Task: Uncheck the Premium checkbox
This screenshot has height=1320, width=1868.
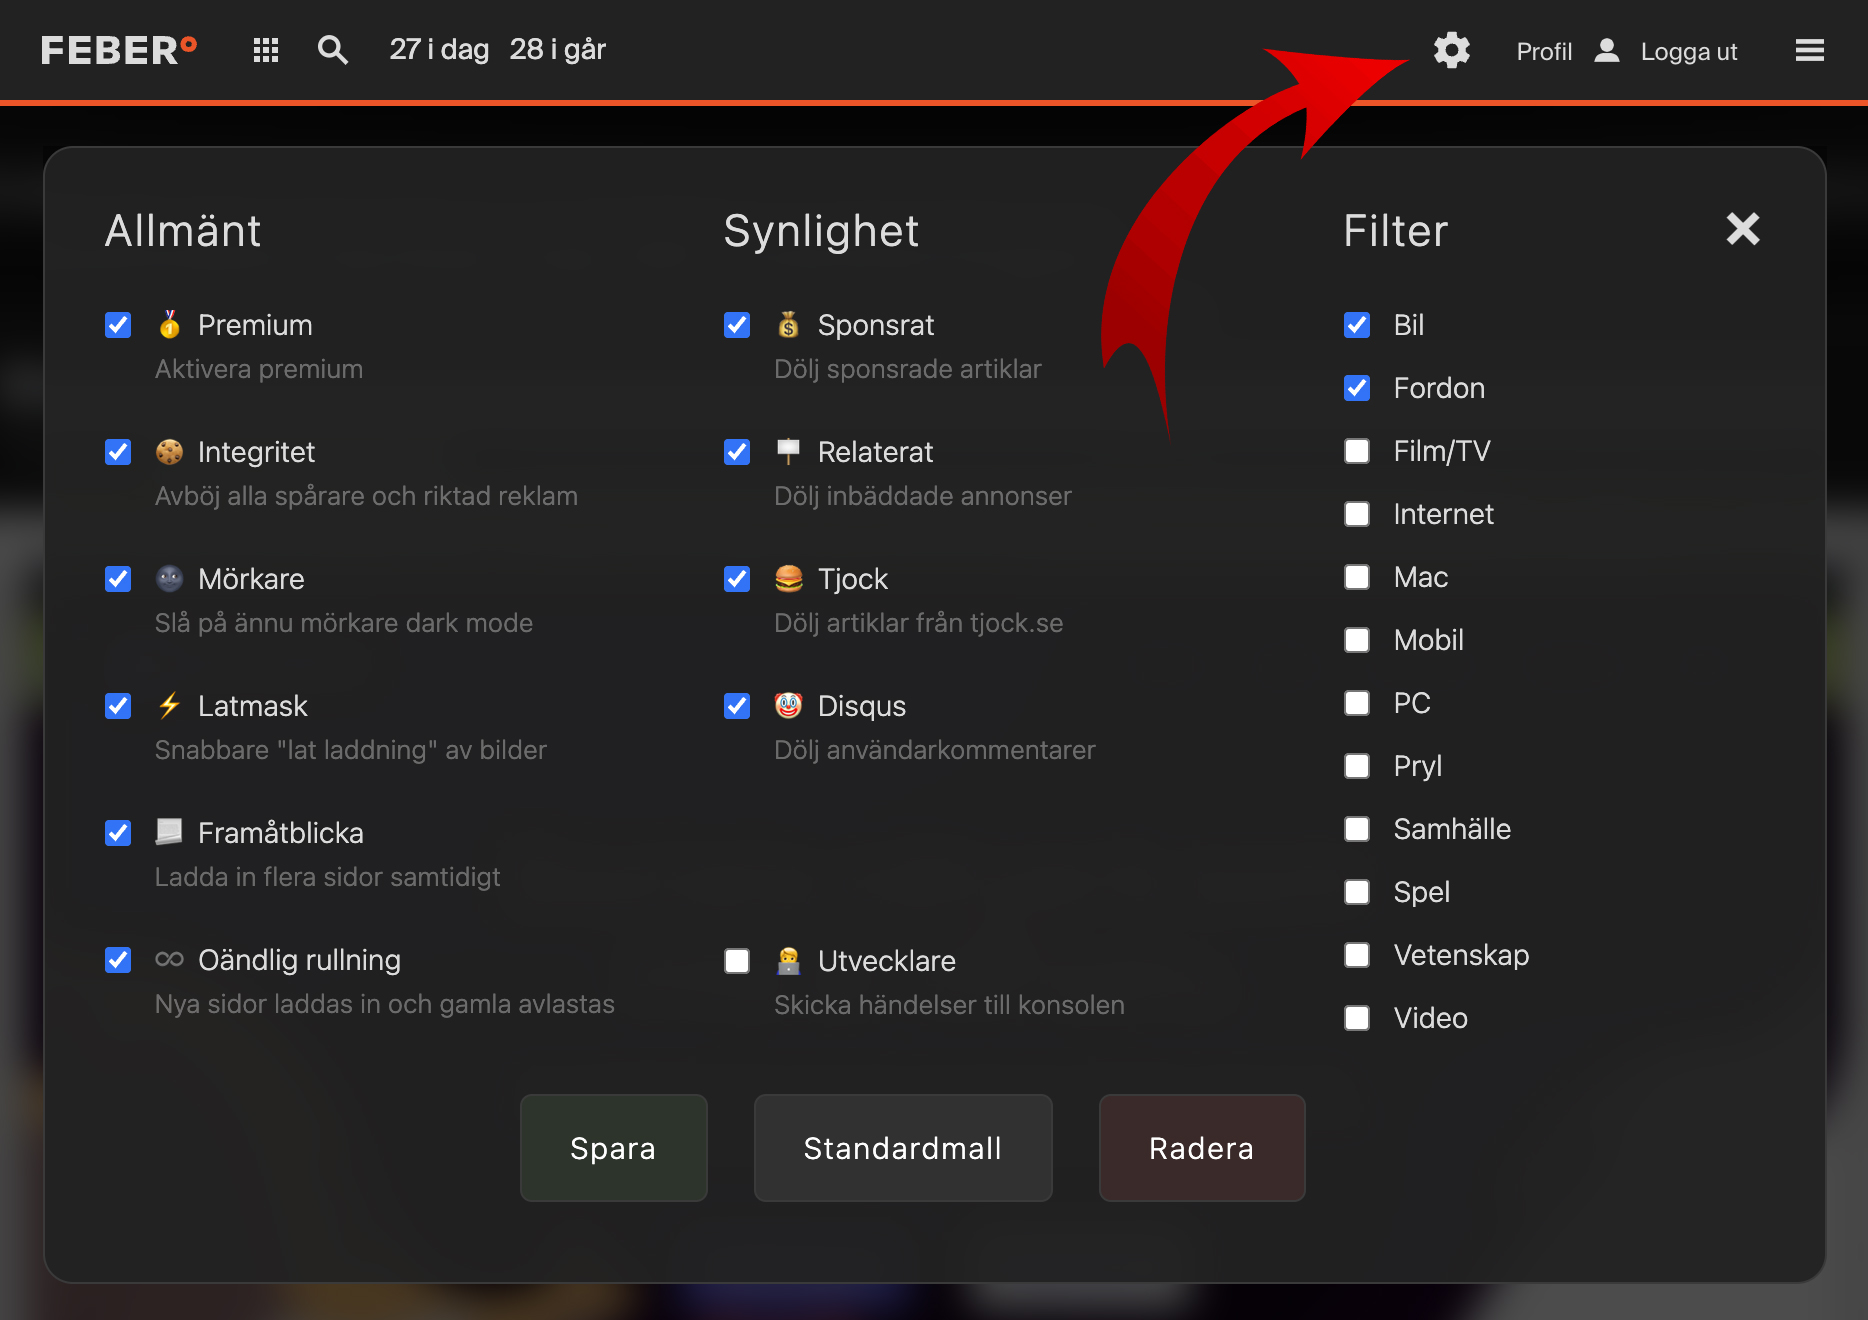Action: [118, 325]
